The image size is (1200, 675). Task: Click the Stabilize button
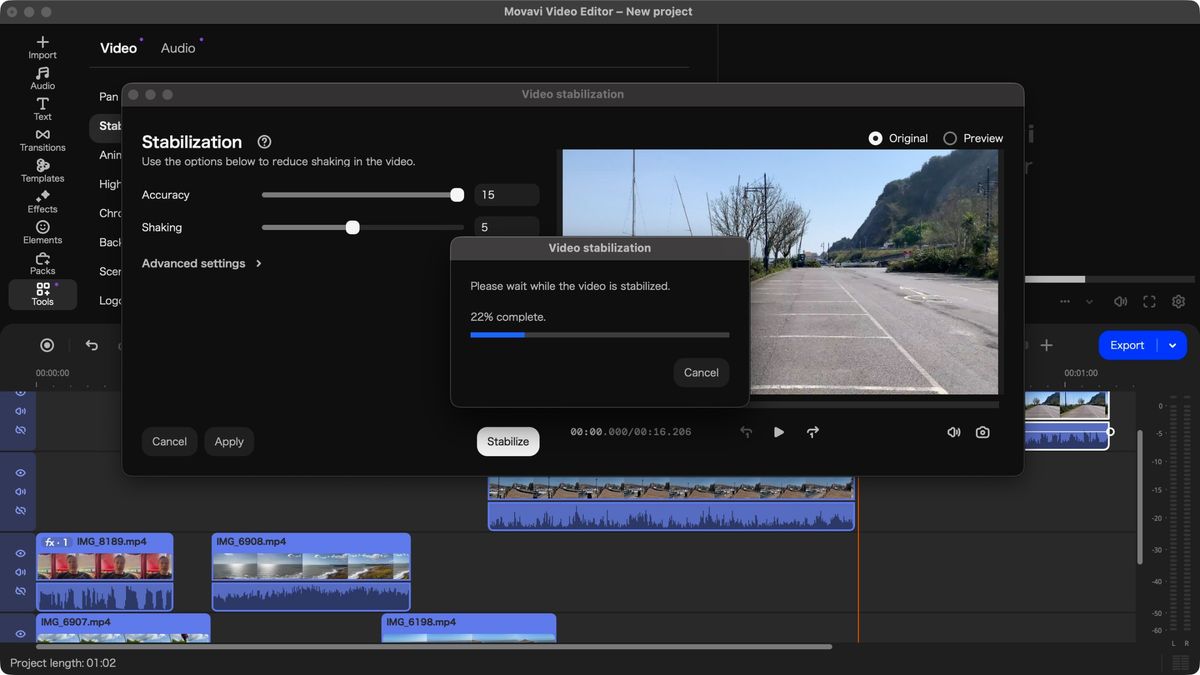(x=508, y=441)
